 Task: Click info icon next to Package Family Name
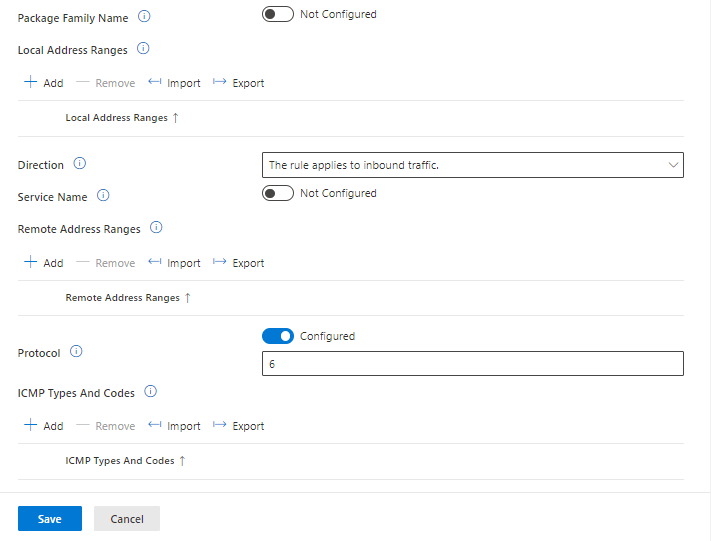tap(144, 17)
